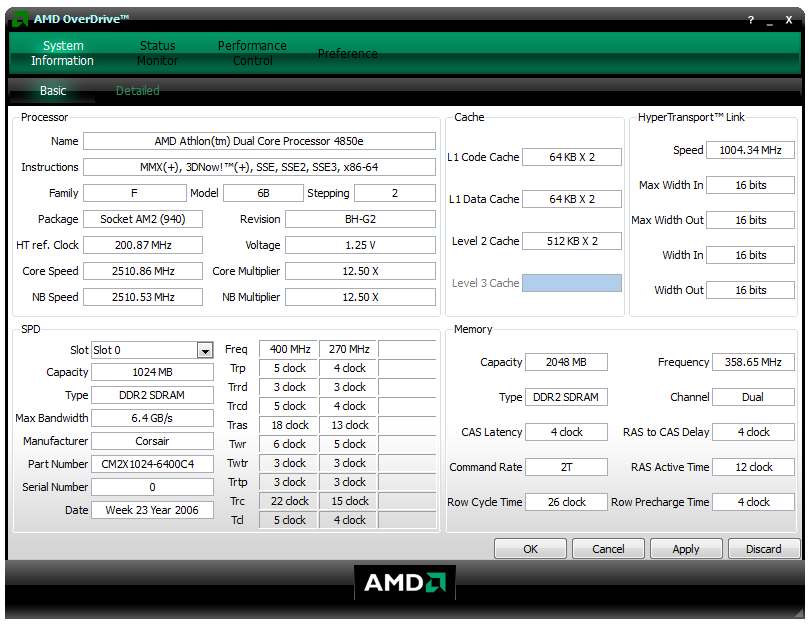Click the SPD Capacity 1024 MB value
809x625 pixels.
point(152,372)
